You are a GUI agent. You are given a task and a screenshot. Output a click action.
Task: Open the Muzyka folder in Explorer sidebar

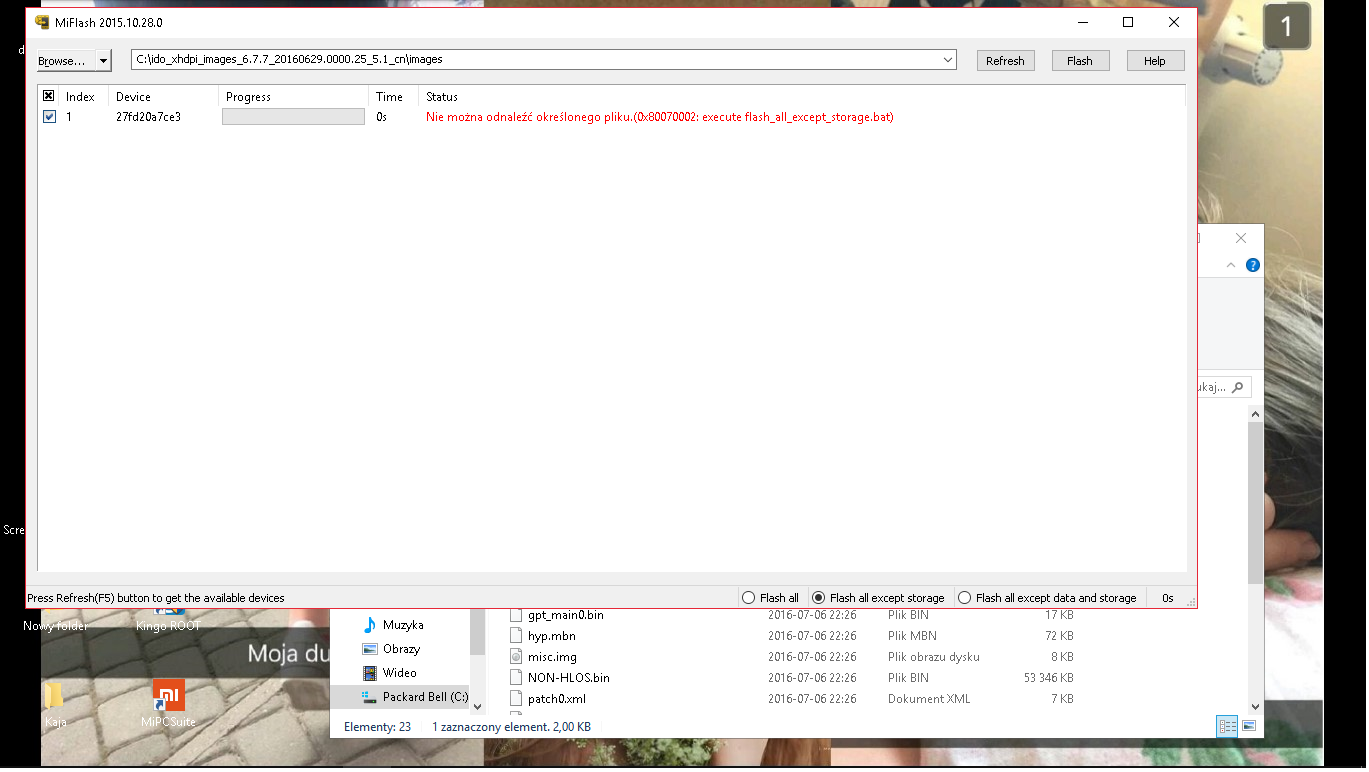click(x=402, y=625)
